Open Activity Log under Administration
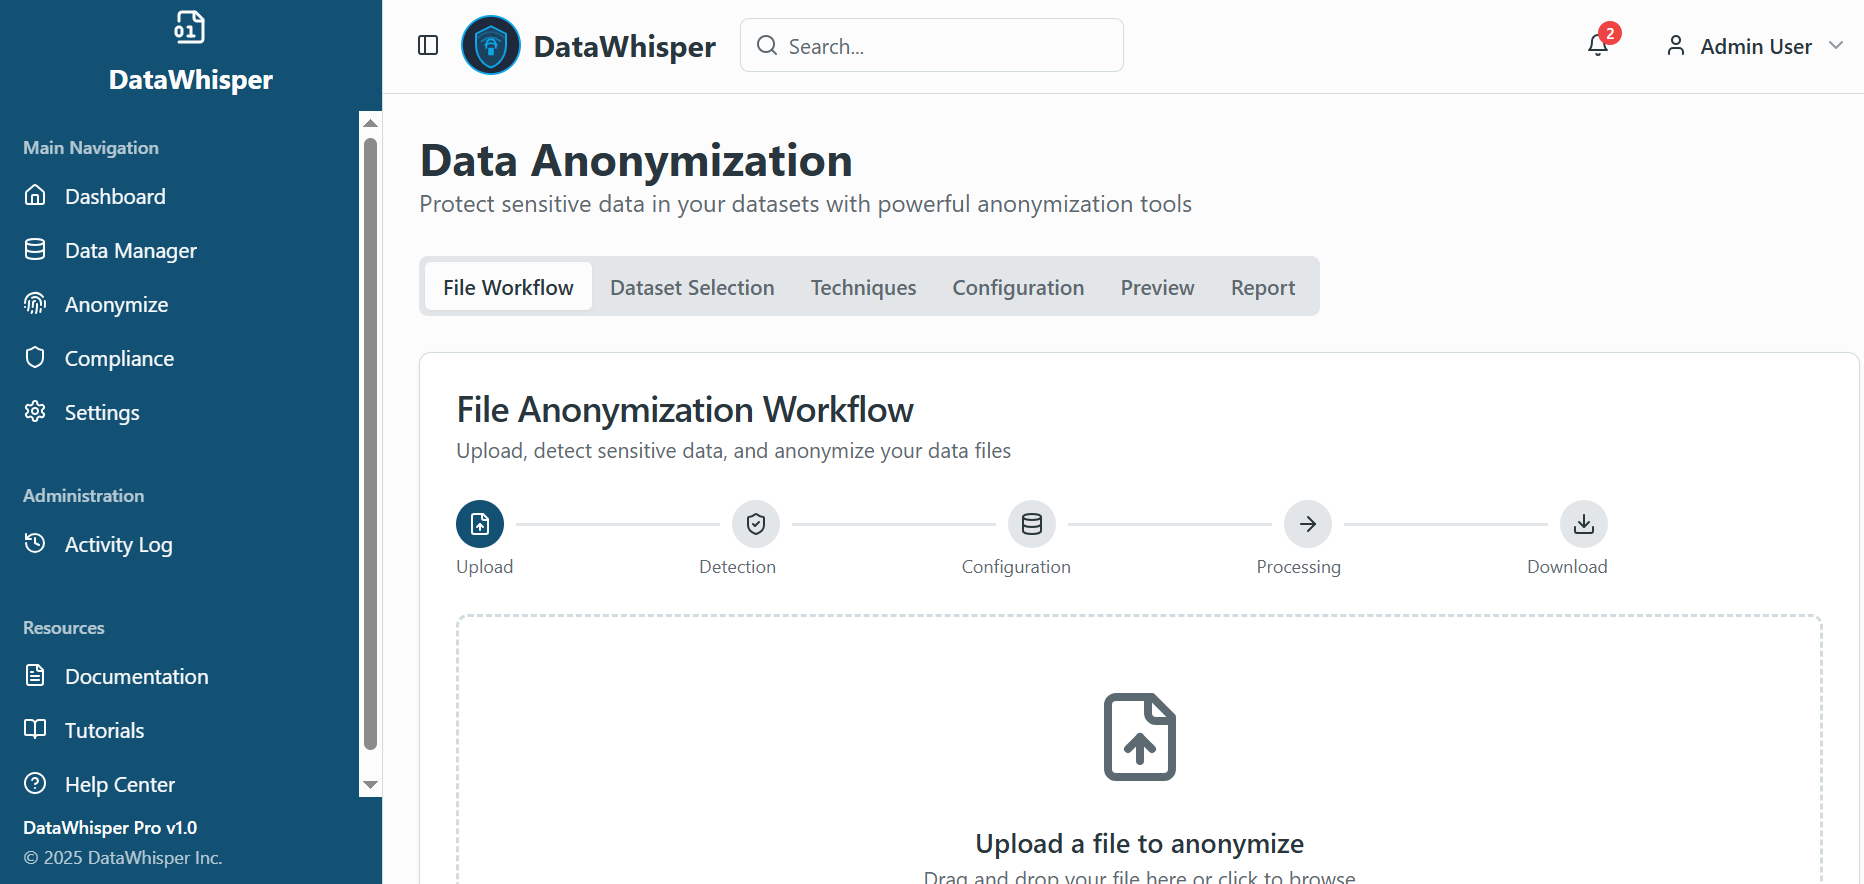Viewport: 1864px width, 884px height. [x=118, y=544]
